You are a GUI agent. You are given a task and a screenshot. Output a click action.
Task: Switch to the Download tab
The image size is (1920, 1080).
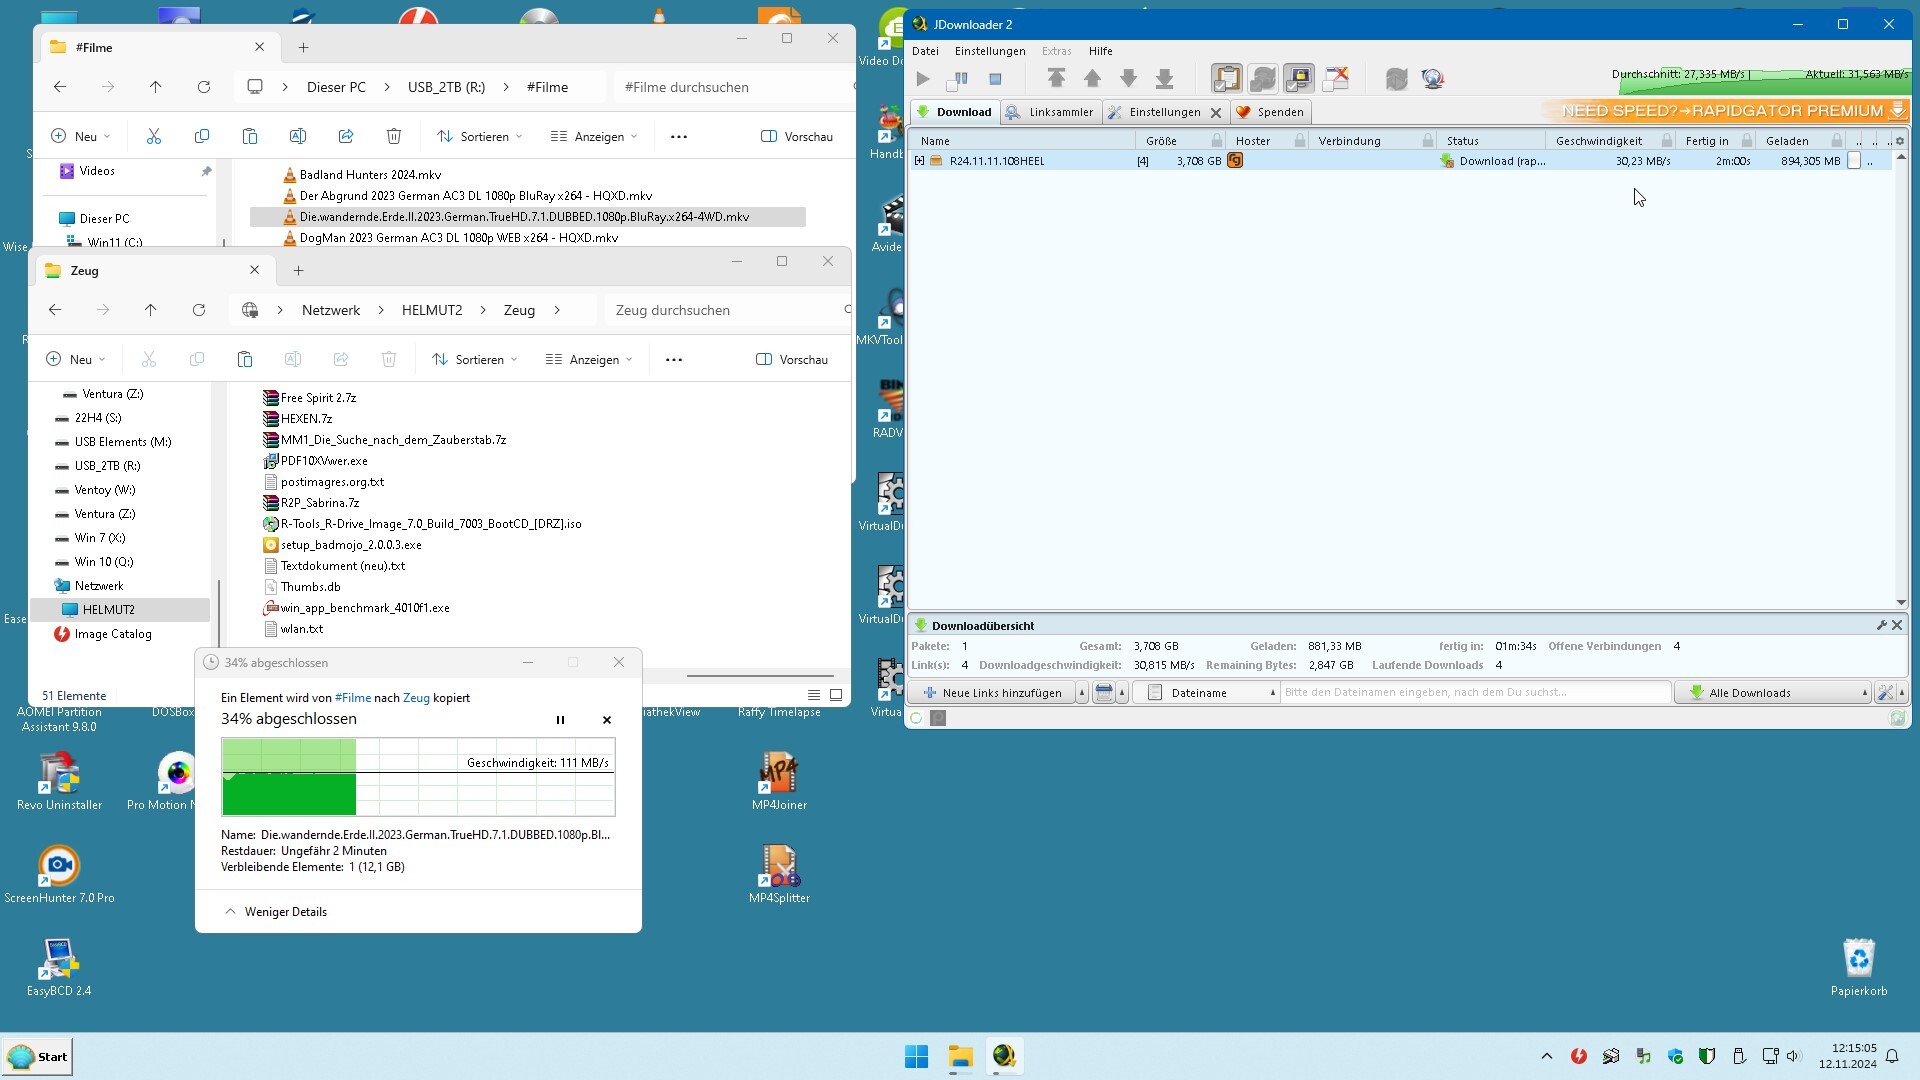[x=954, y=112]
